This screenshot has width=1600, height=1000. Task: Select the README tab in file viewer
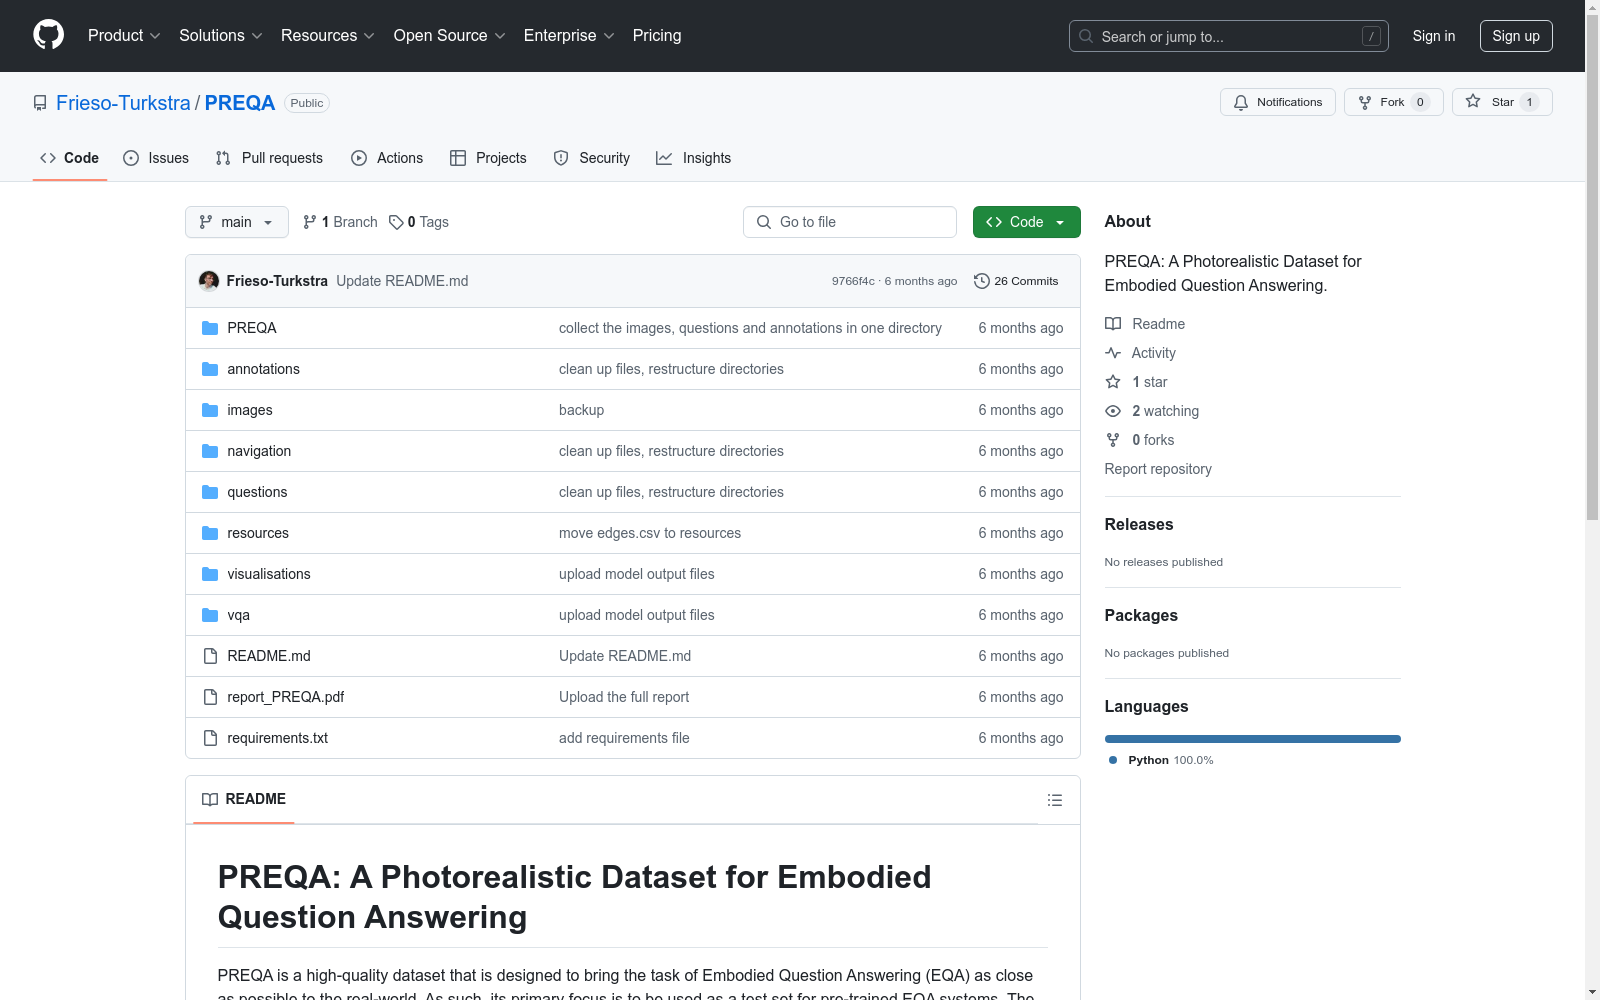coord(244,799)
